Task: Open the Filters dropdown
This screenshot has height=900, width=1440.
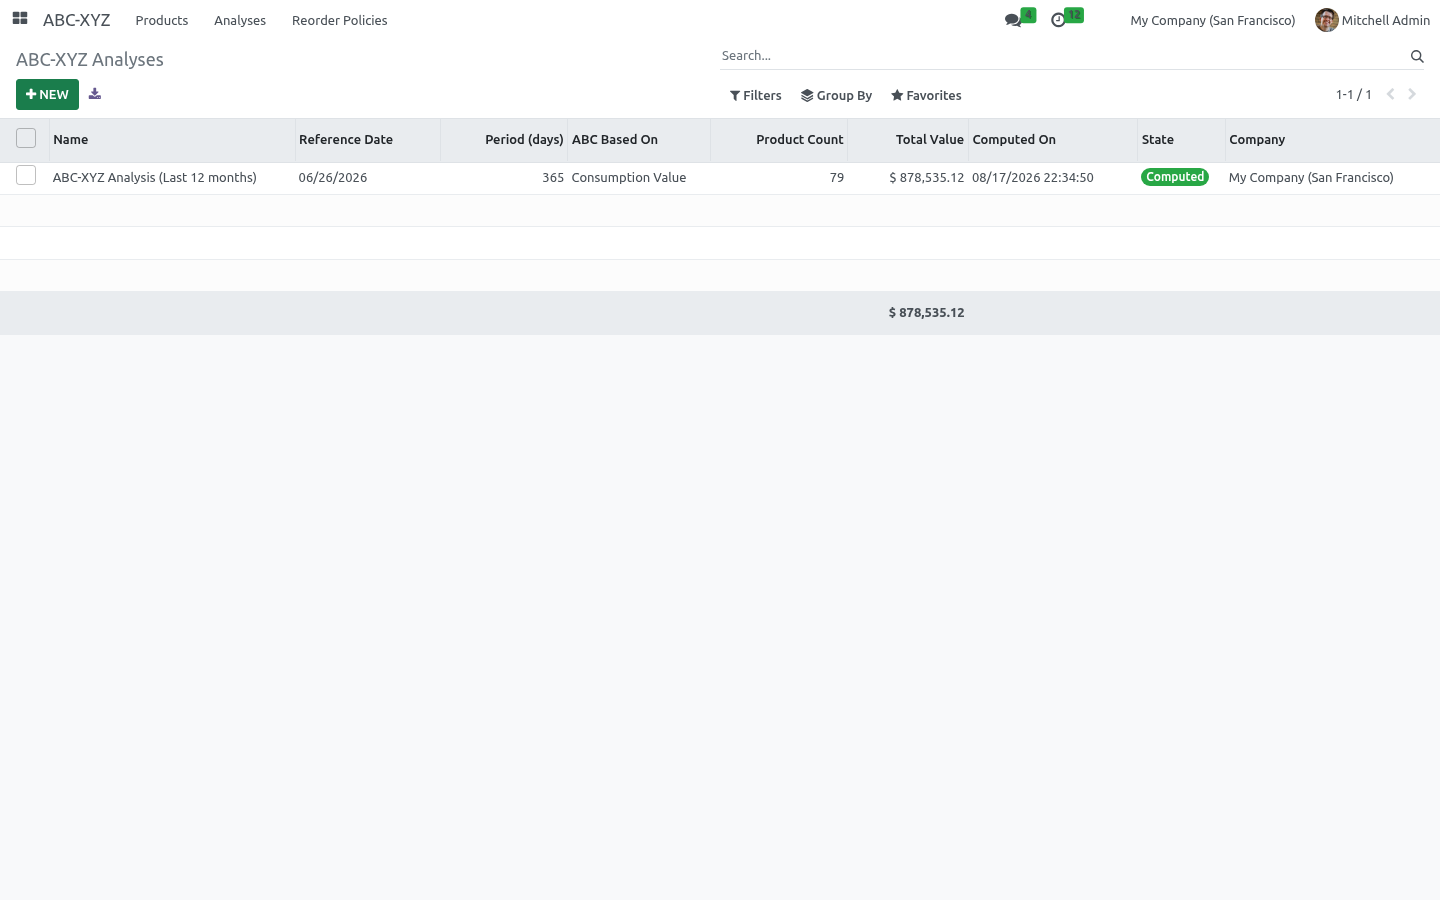Action: pyautogui.click(x=756, y=95)
